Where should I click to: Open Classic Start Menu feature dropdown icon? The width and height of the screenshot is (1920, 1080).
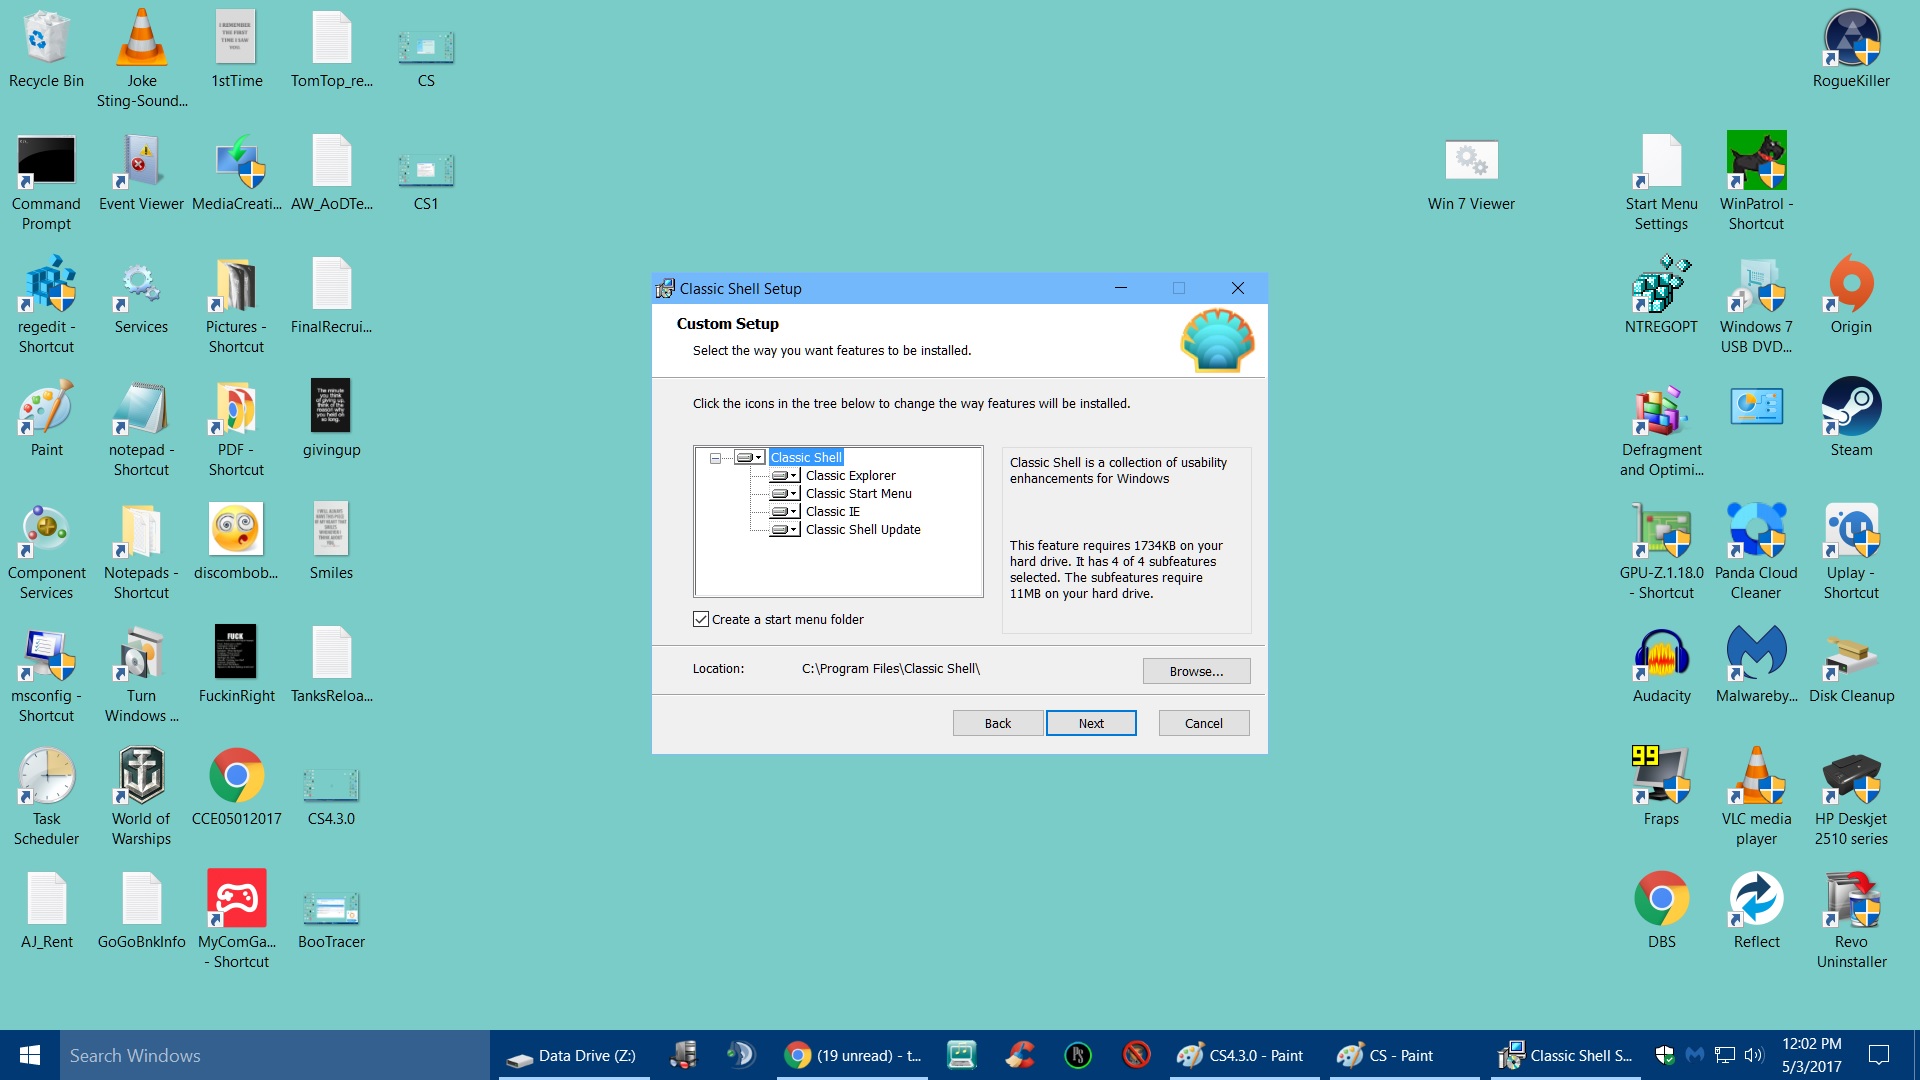click(785, 494)
